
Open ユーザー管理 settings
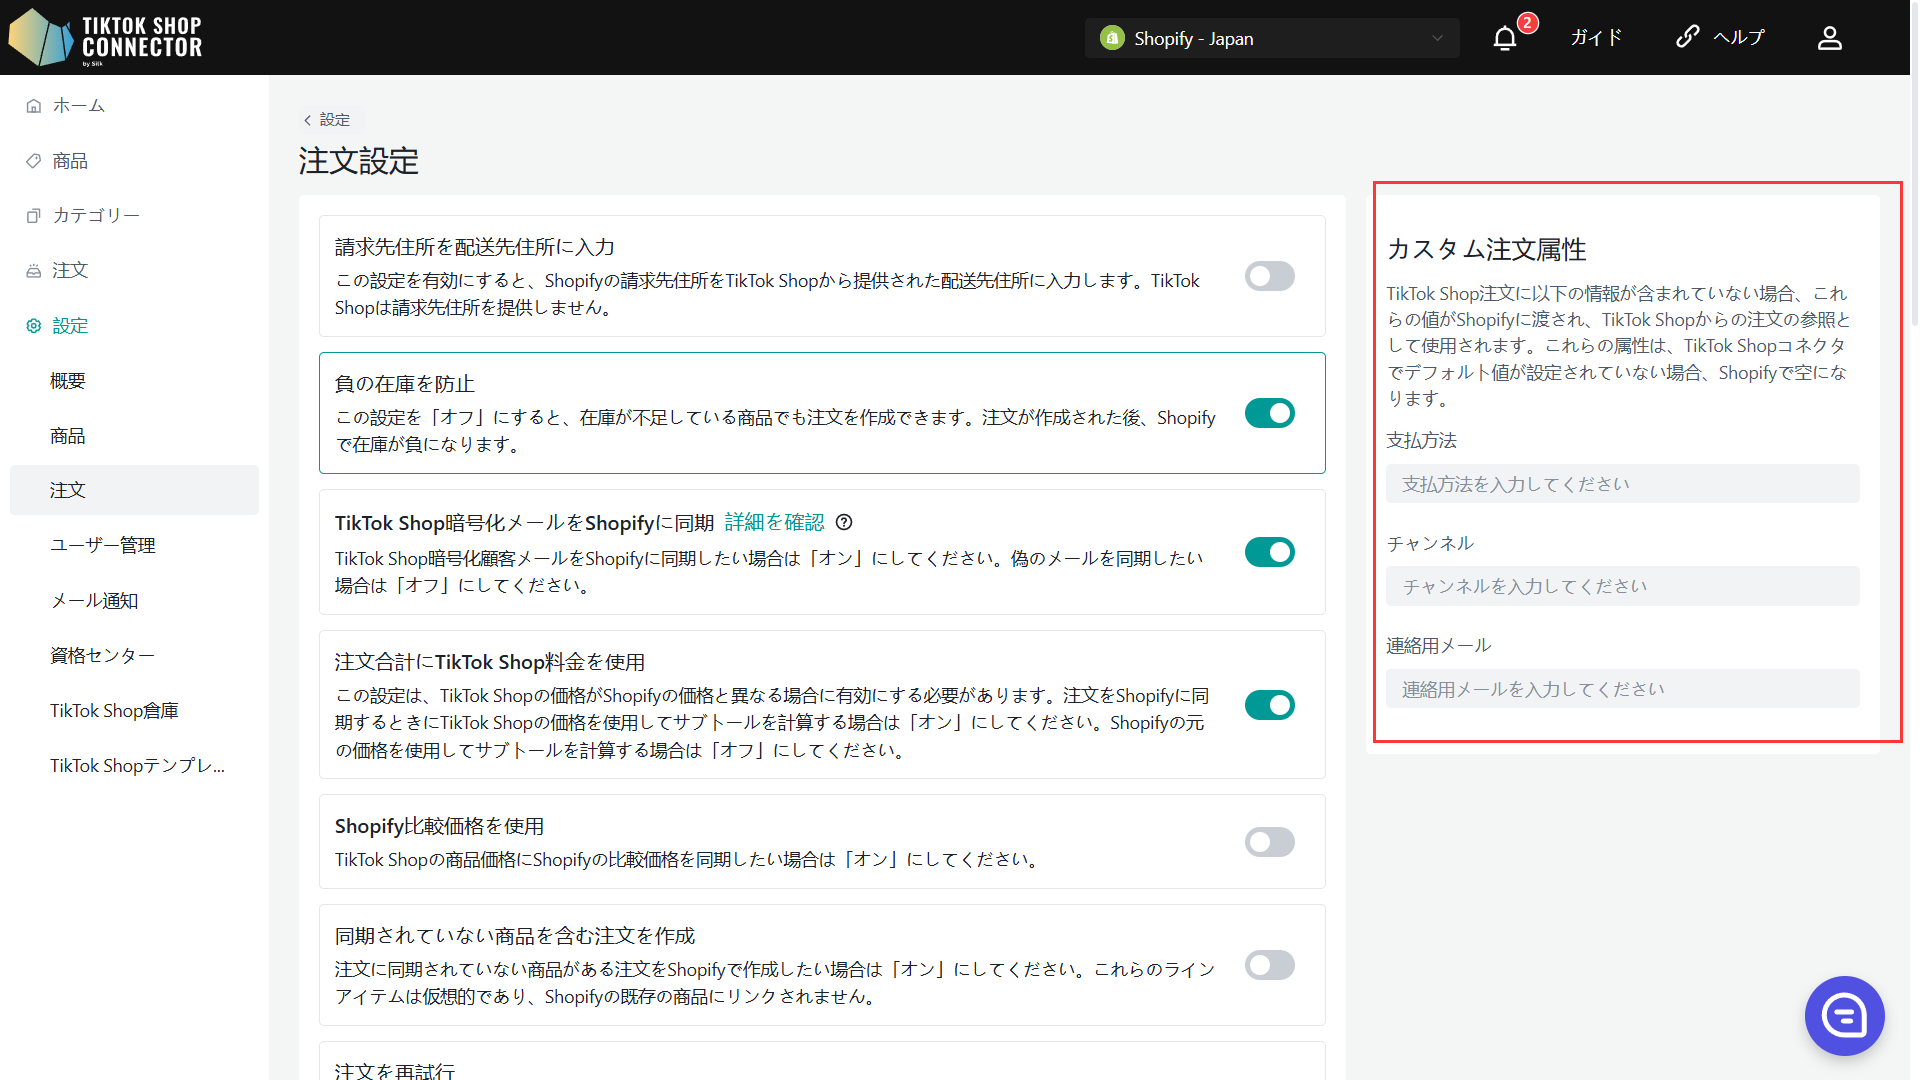click(103, 545)
